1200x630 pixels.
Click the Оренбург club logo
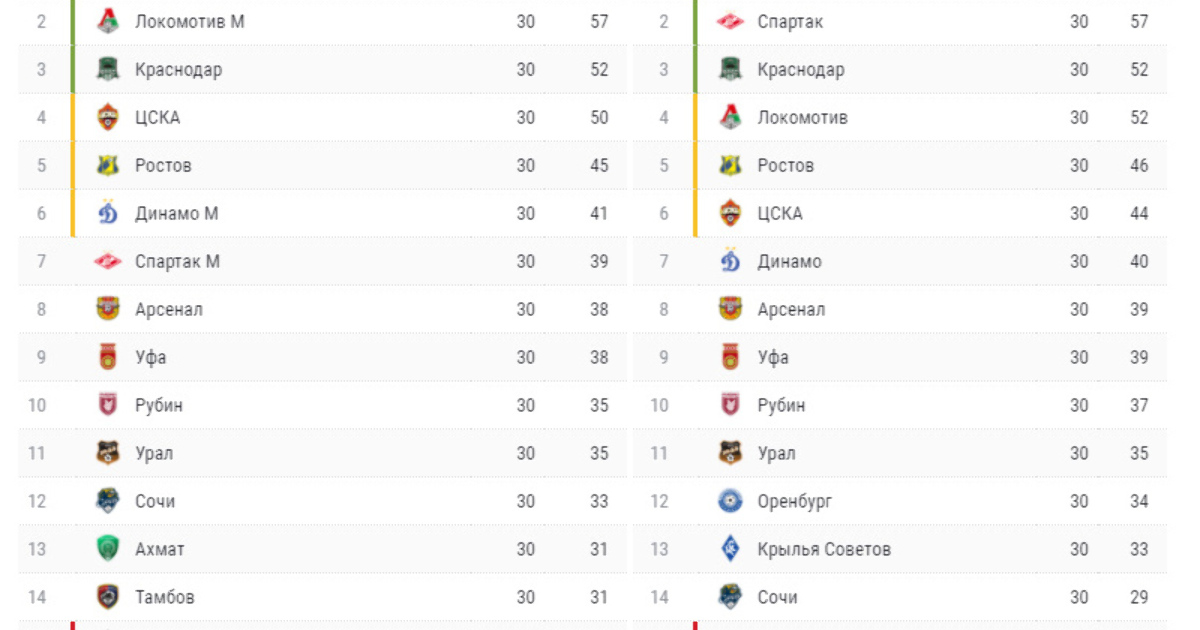coord(731,501)
